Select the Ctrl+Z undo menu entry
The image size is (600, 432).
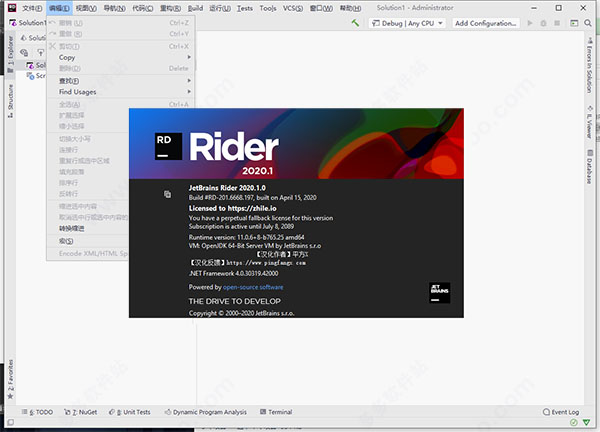(x=121, y=23)
